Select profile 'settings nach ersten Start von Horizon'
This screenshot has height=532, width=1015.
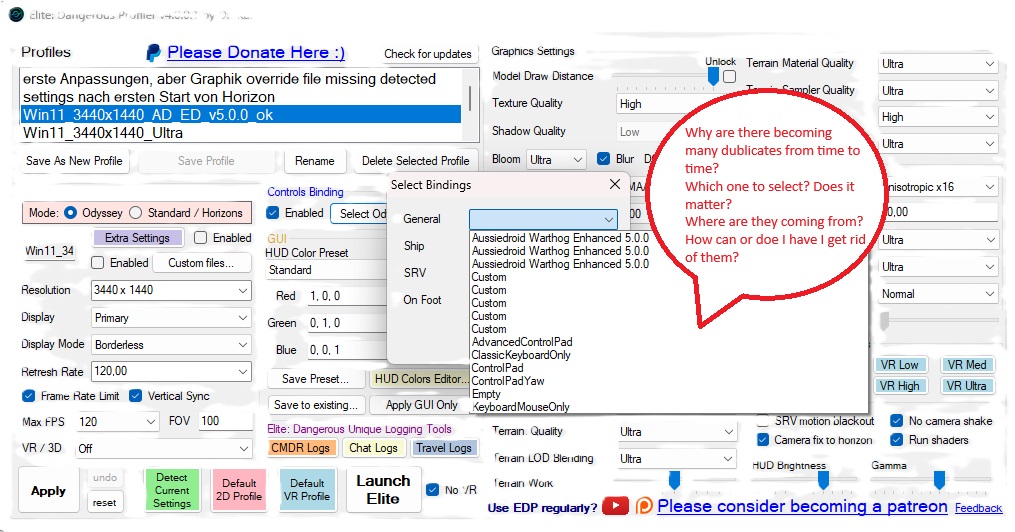240,96
